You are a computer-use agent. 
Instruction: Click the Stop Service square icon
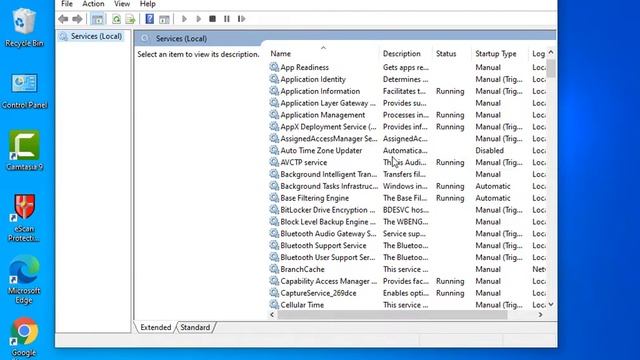click(212, 19)
